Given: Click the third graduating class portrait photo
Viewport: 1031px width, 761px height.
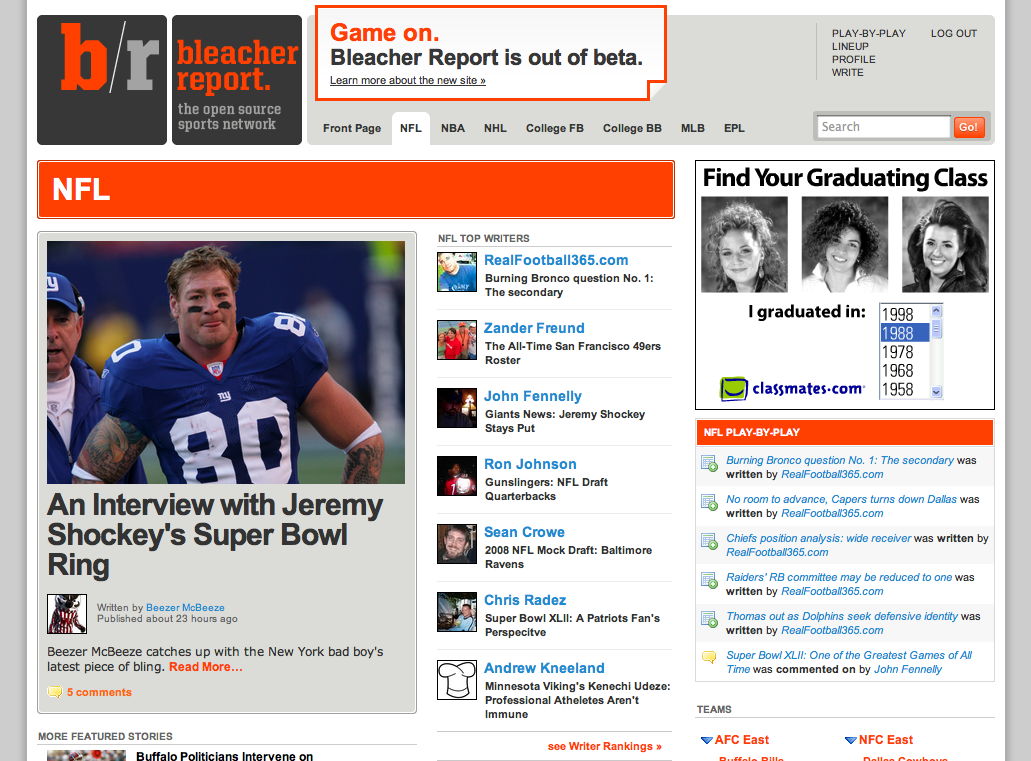Looking at the screenshot, I should point(945,245).
